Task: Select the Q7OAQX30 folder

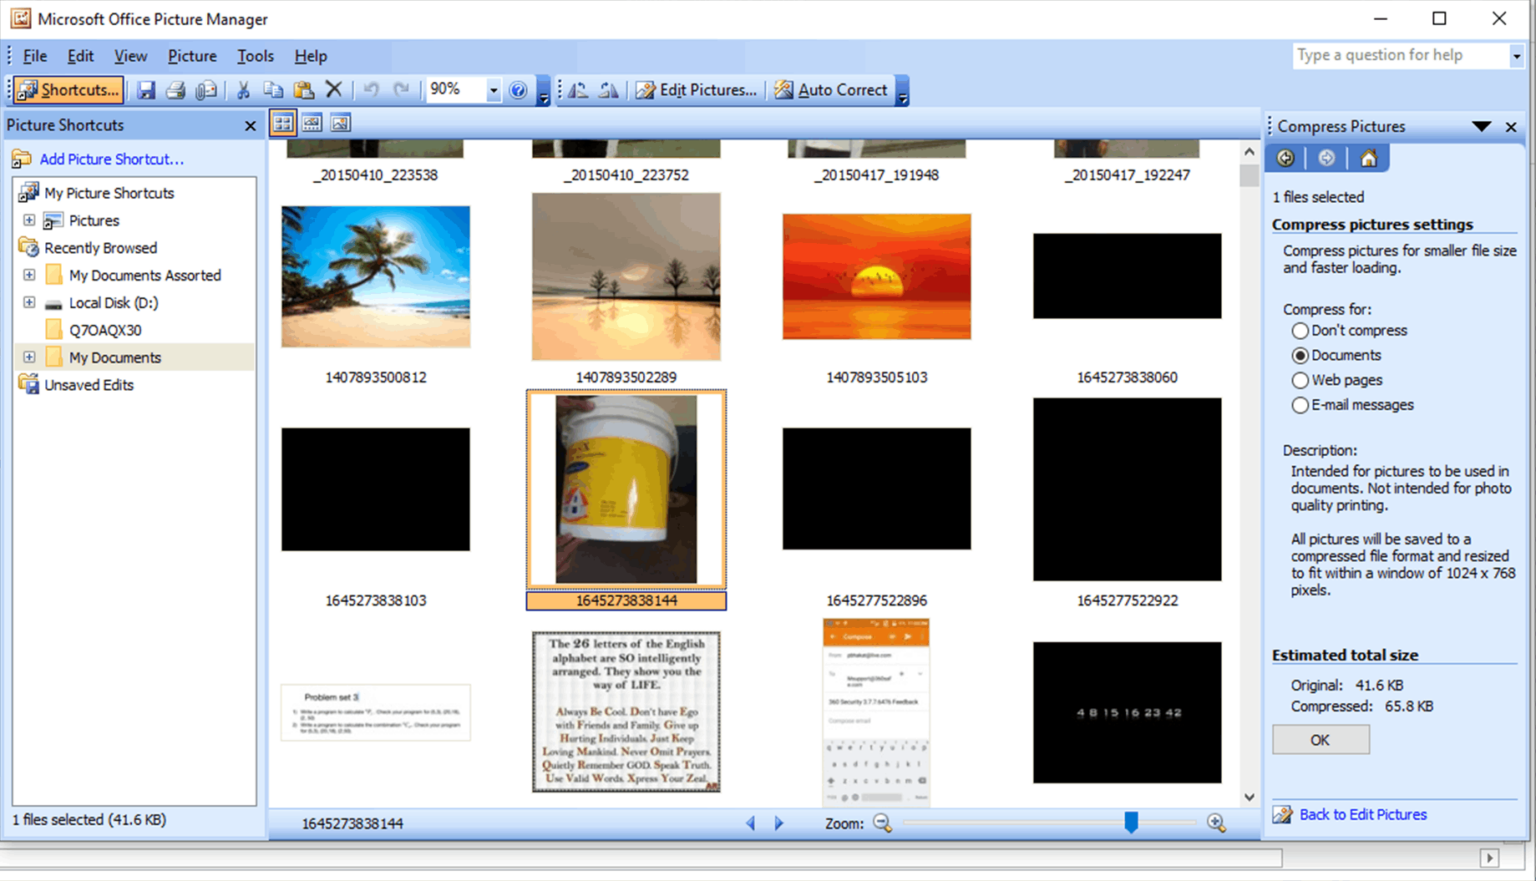Action: [104, 330]
